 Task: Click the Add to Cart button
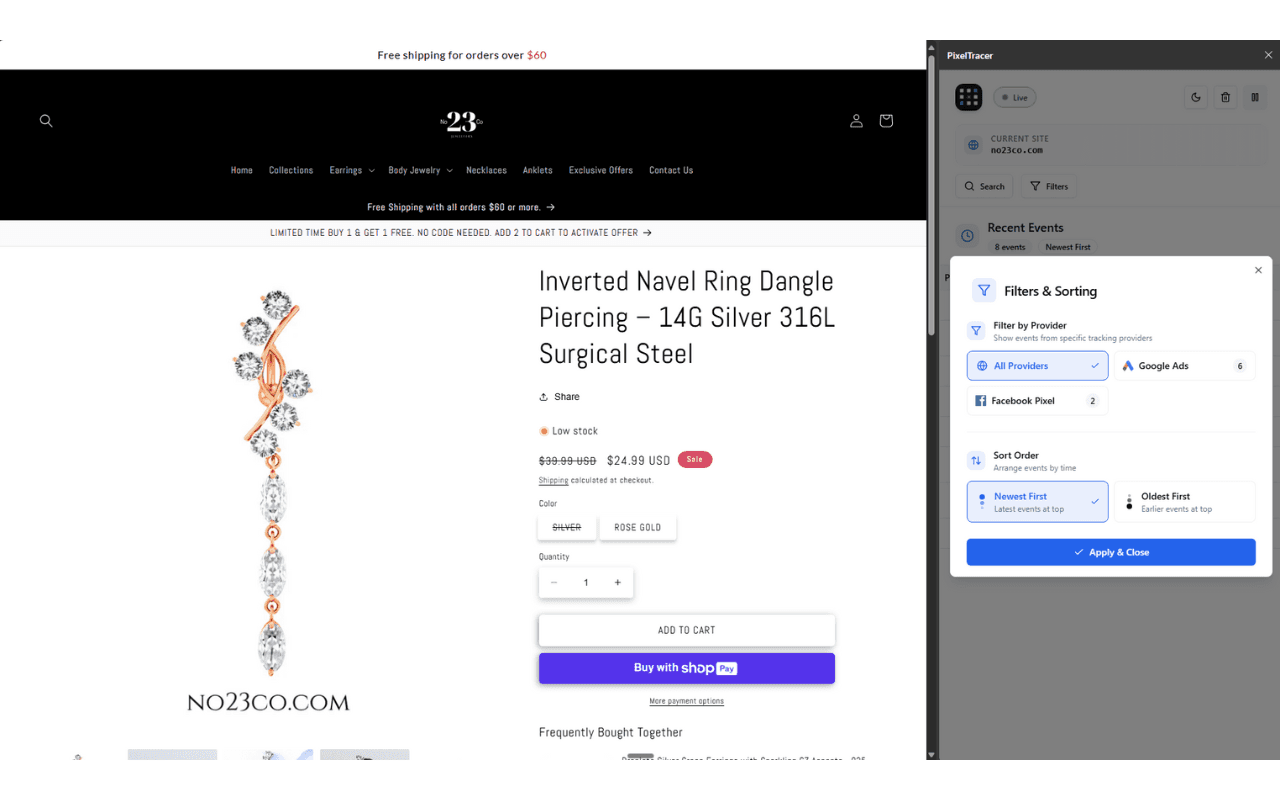686,631
